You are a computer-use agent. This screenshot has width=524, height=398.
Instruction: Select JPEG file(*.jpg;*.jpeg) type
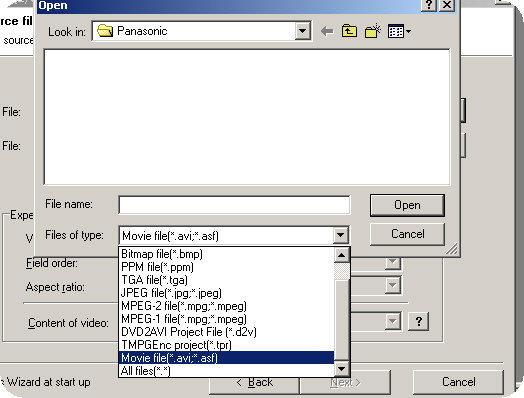point(226,293)
